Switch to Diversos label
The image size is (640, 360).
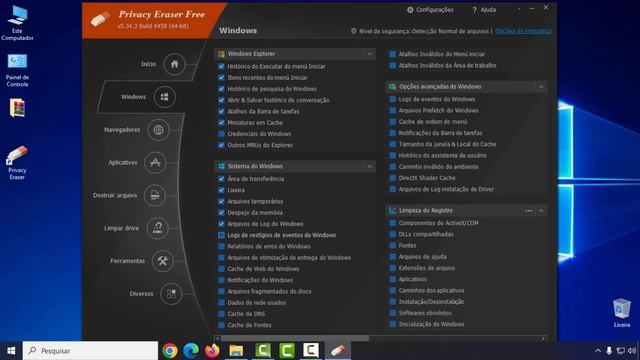(141, 293)
